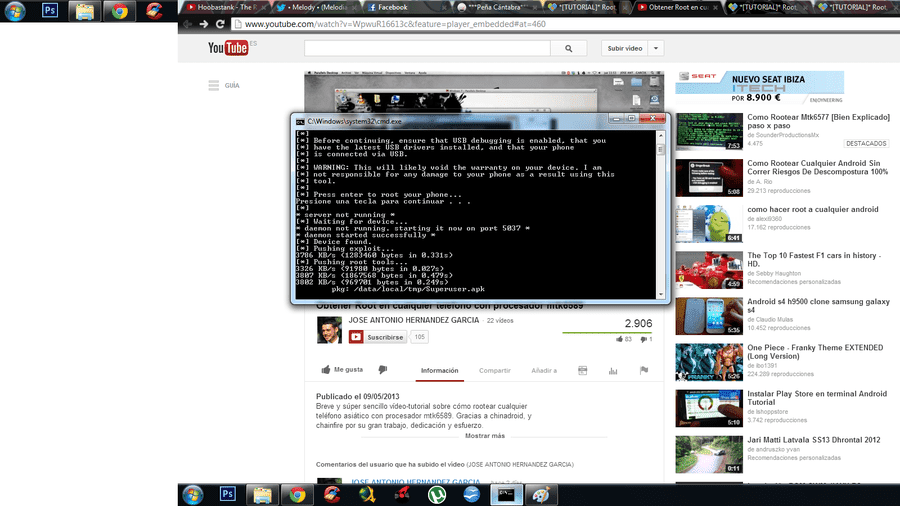Open the OpenOffice seagull icon
This screenshot has height=506, width=900.
(x=471, y=495)
